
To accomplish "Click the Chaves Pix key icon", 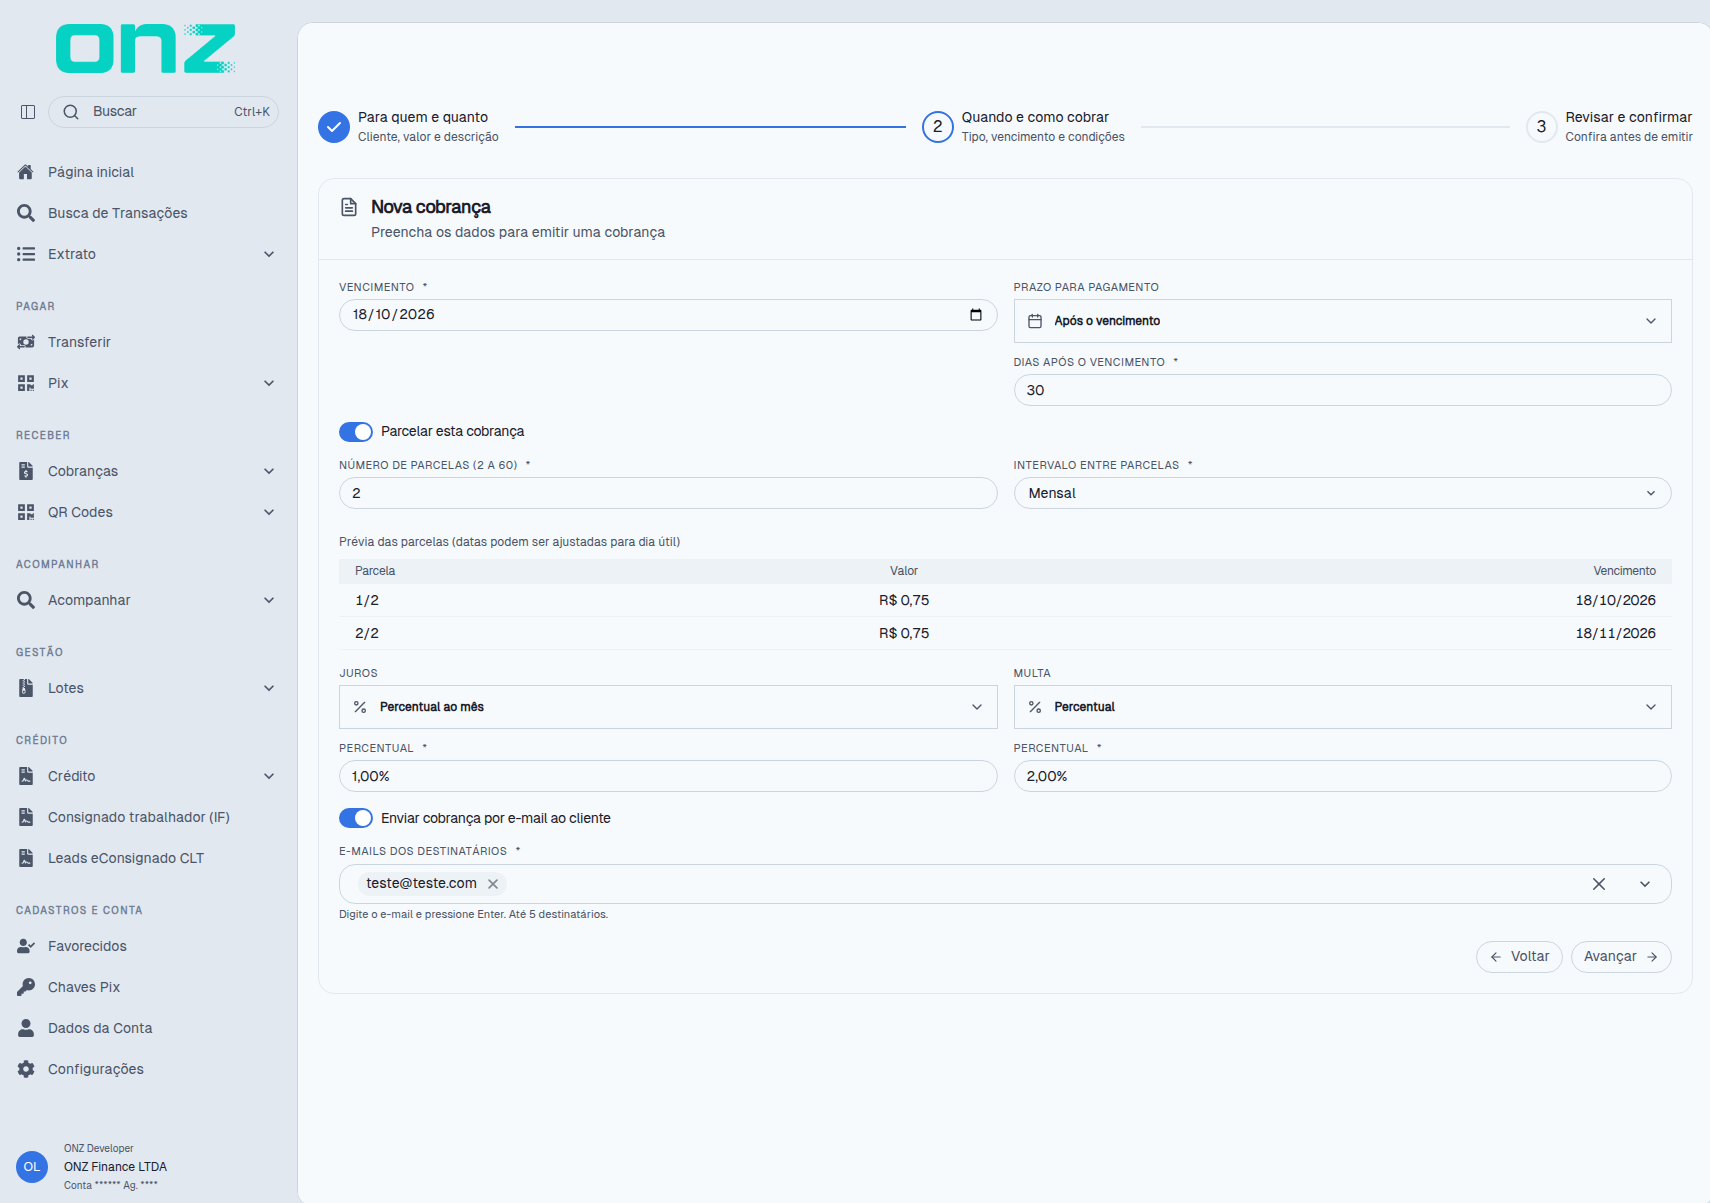I will [x=26, y=987].
